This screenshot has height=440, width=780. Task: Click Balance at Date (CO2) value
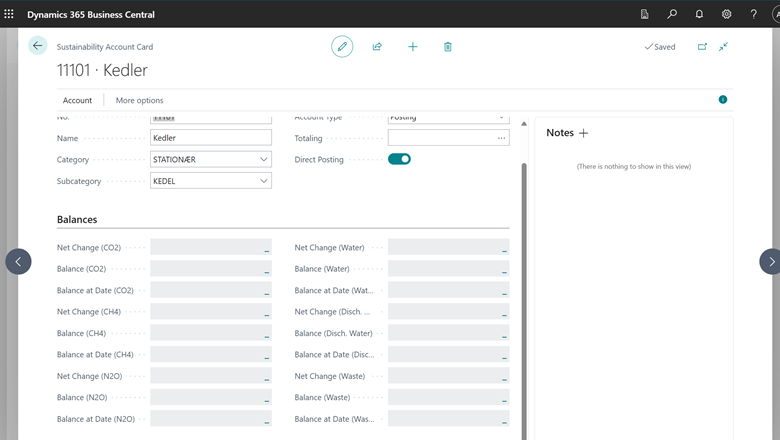pos(211,290)
